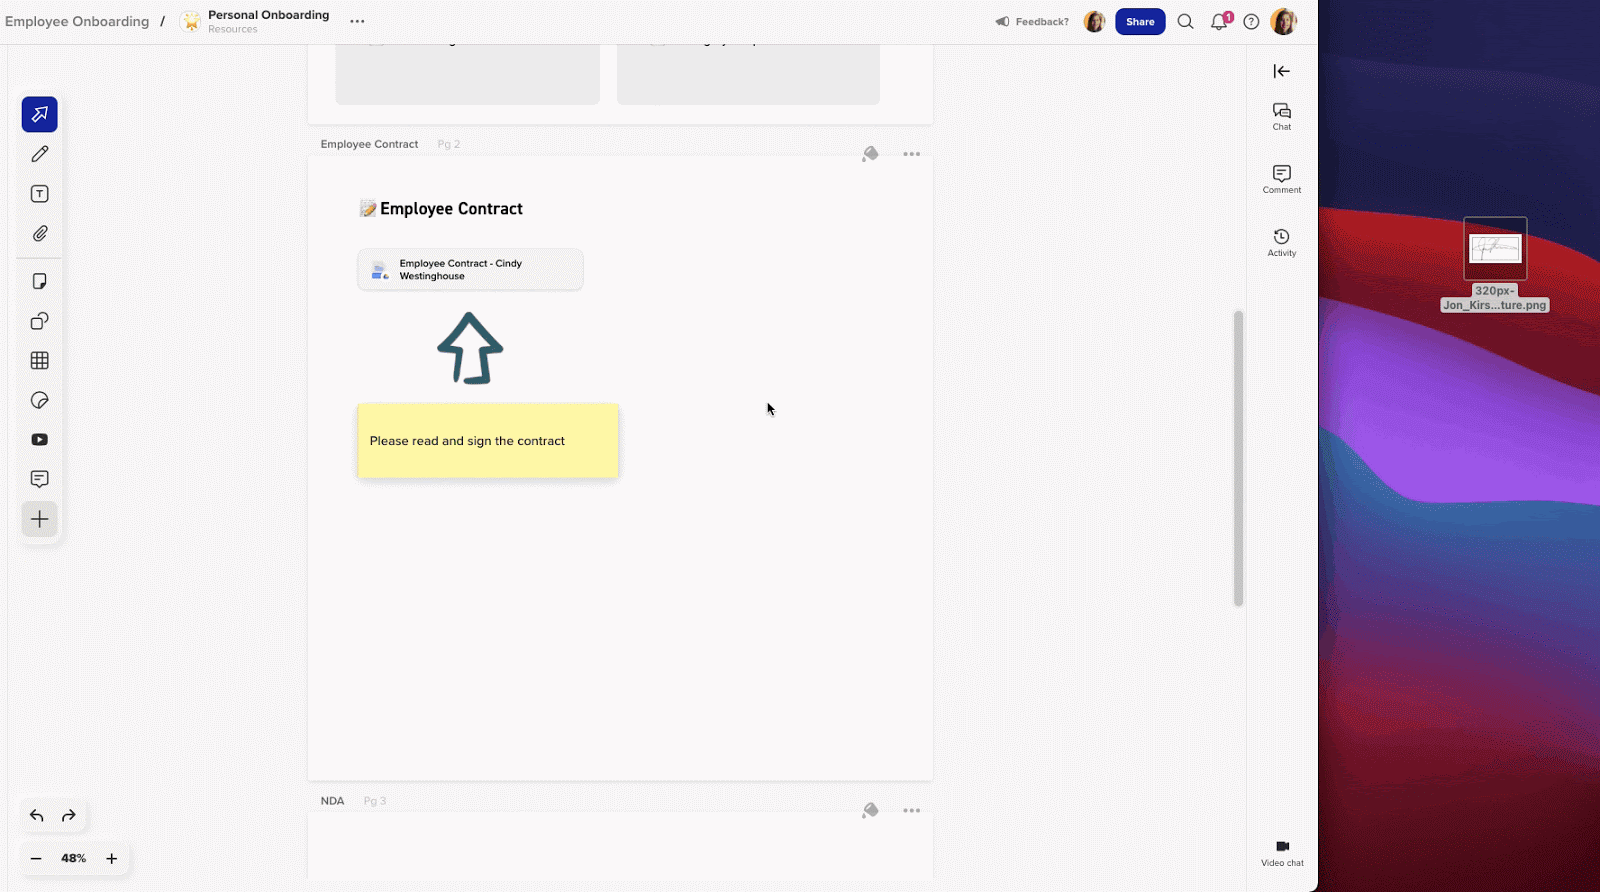Click the Employee Contract page fill color
The width and height of the screenshot is (1600, 892).
(870, 154)
